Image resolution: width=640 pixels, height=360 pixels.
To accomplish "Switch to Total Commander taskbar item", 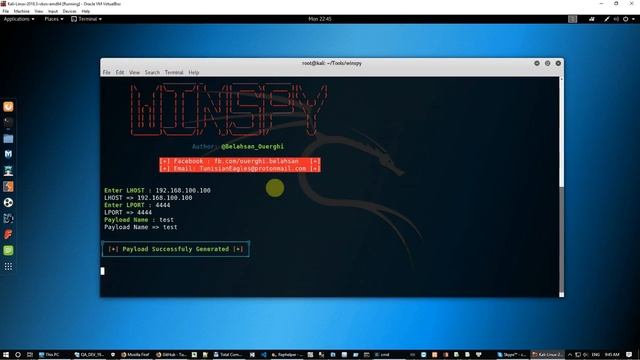I will coord(228,355).
